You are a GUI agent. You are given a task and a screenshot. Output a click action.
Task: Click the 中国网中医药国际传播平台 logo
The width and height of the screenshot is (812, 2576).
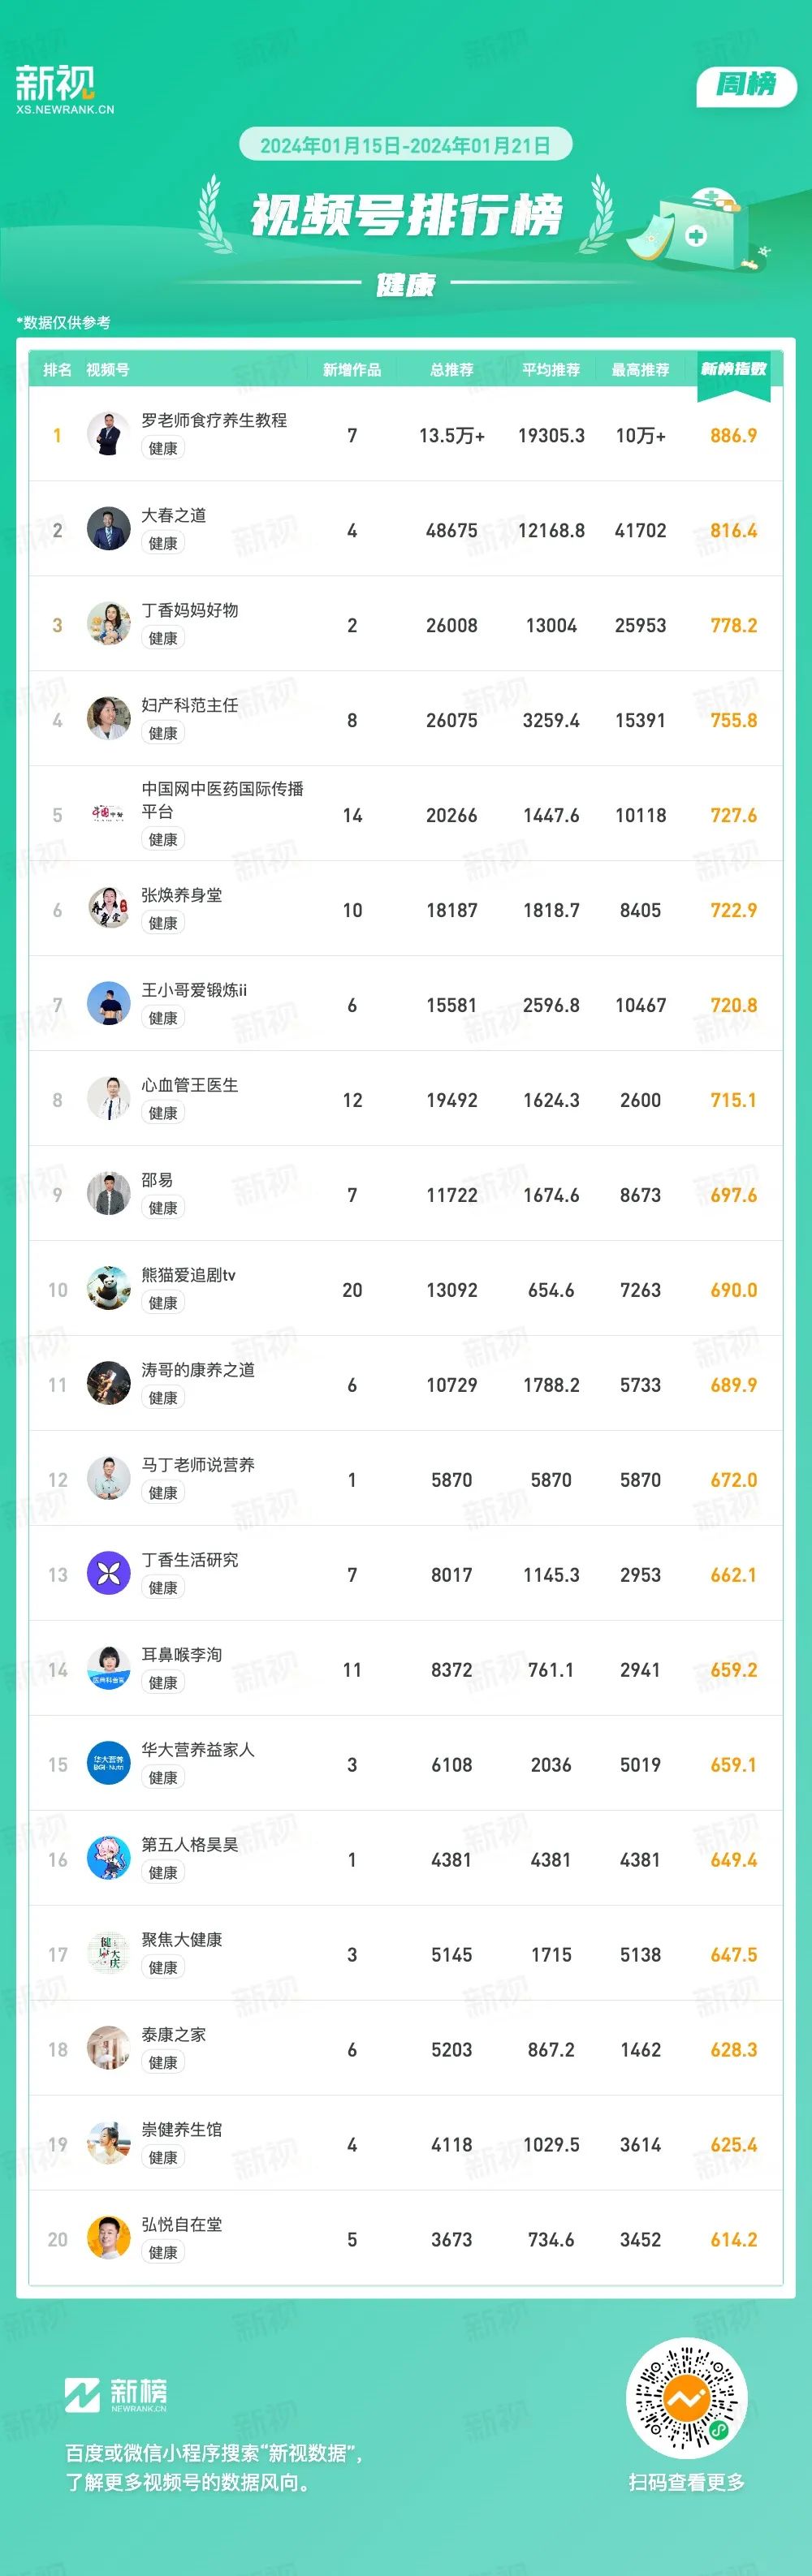[x=109, y=814]
